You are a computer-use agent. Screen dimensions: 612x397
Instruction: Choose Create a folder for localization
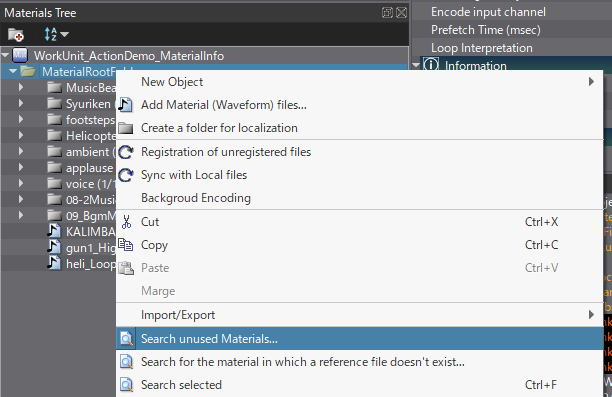[x=359, y=128]
